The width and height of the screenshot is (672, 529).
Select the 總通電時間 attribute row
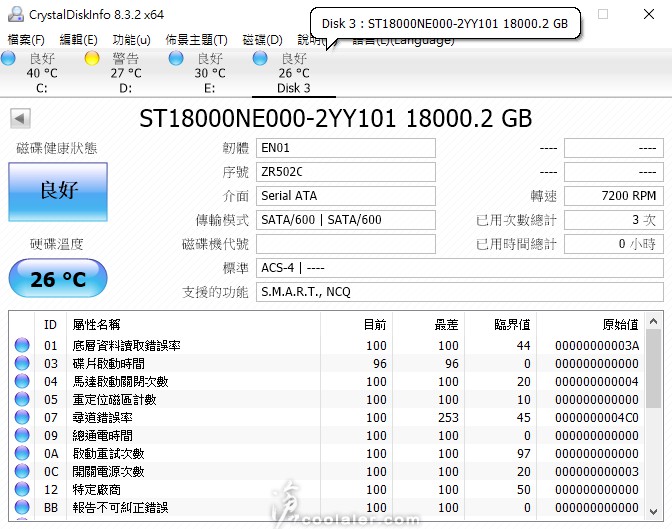[x=327, y=435]
